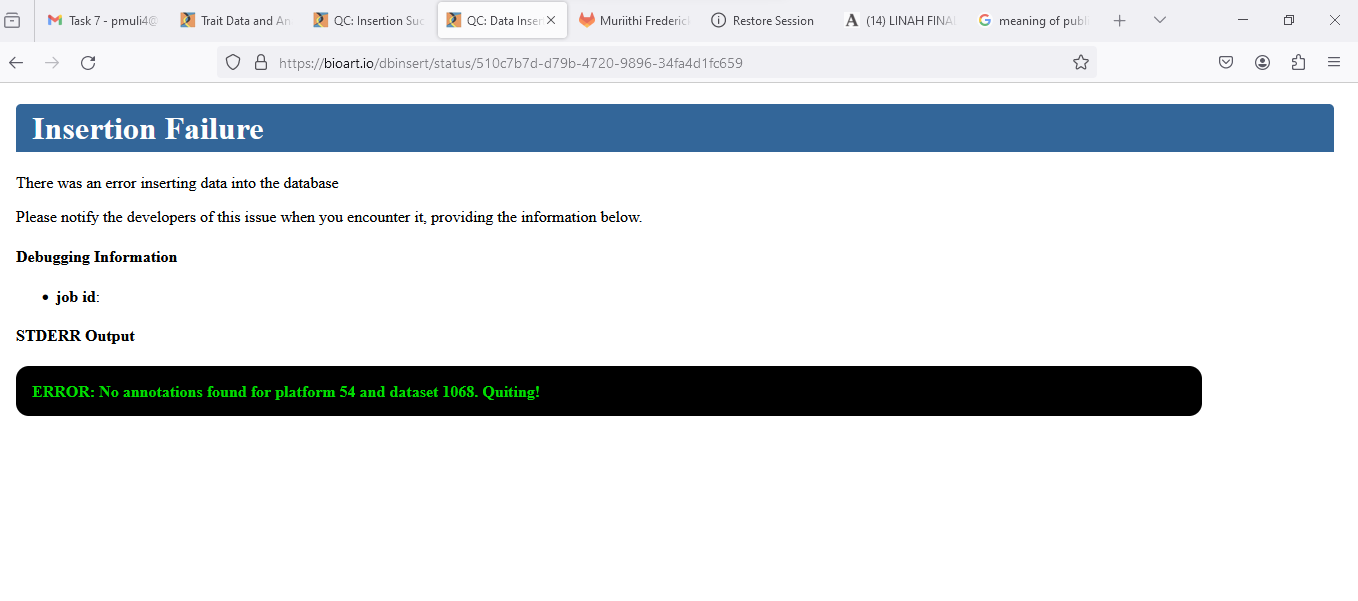
Task: Open the Firefox hamburger application menu
Action: point(1334,63)
